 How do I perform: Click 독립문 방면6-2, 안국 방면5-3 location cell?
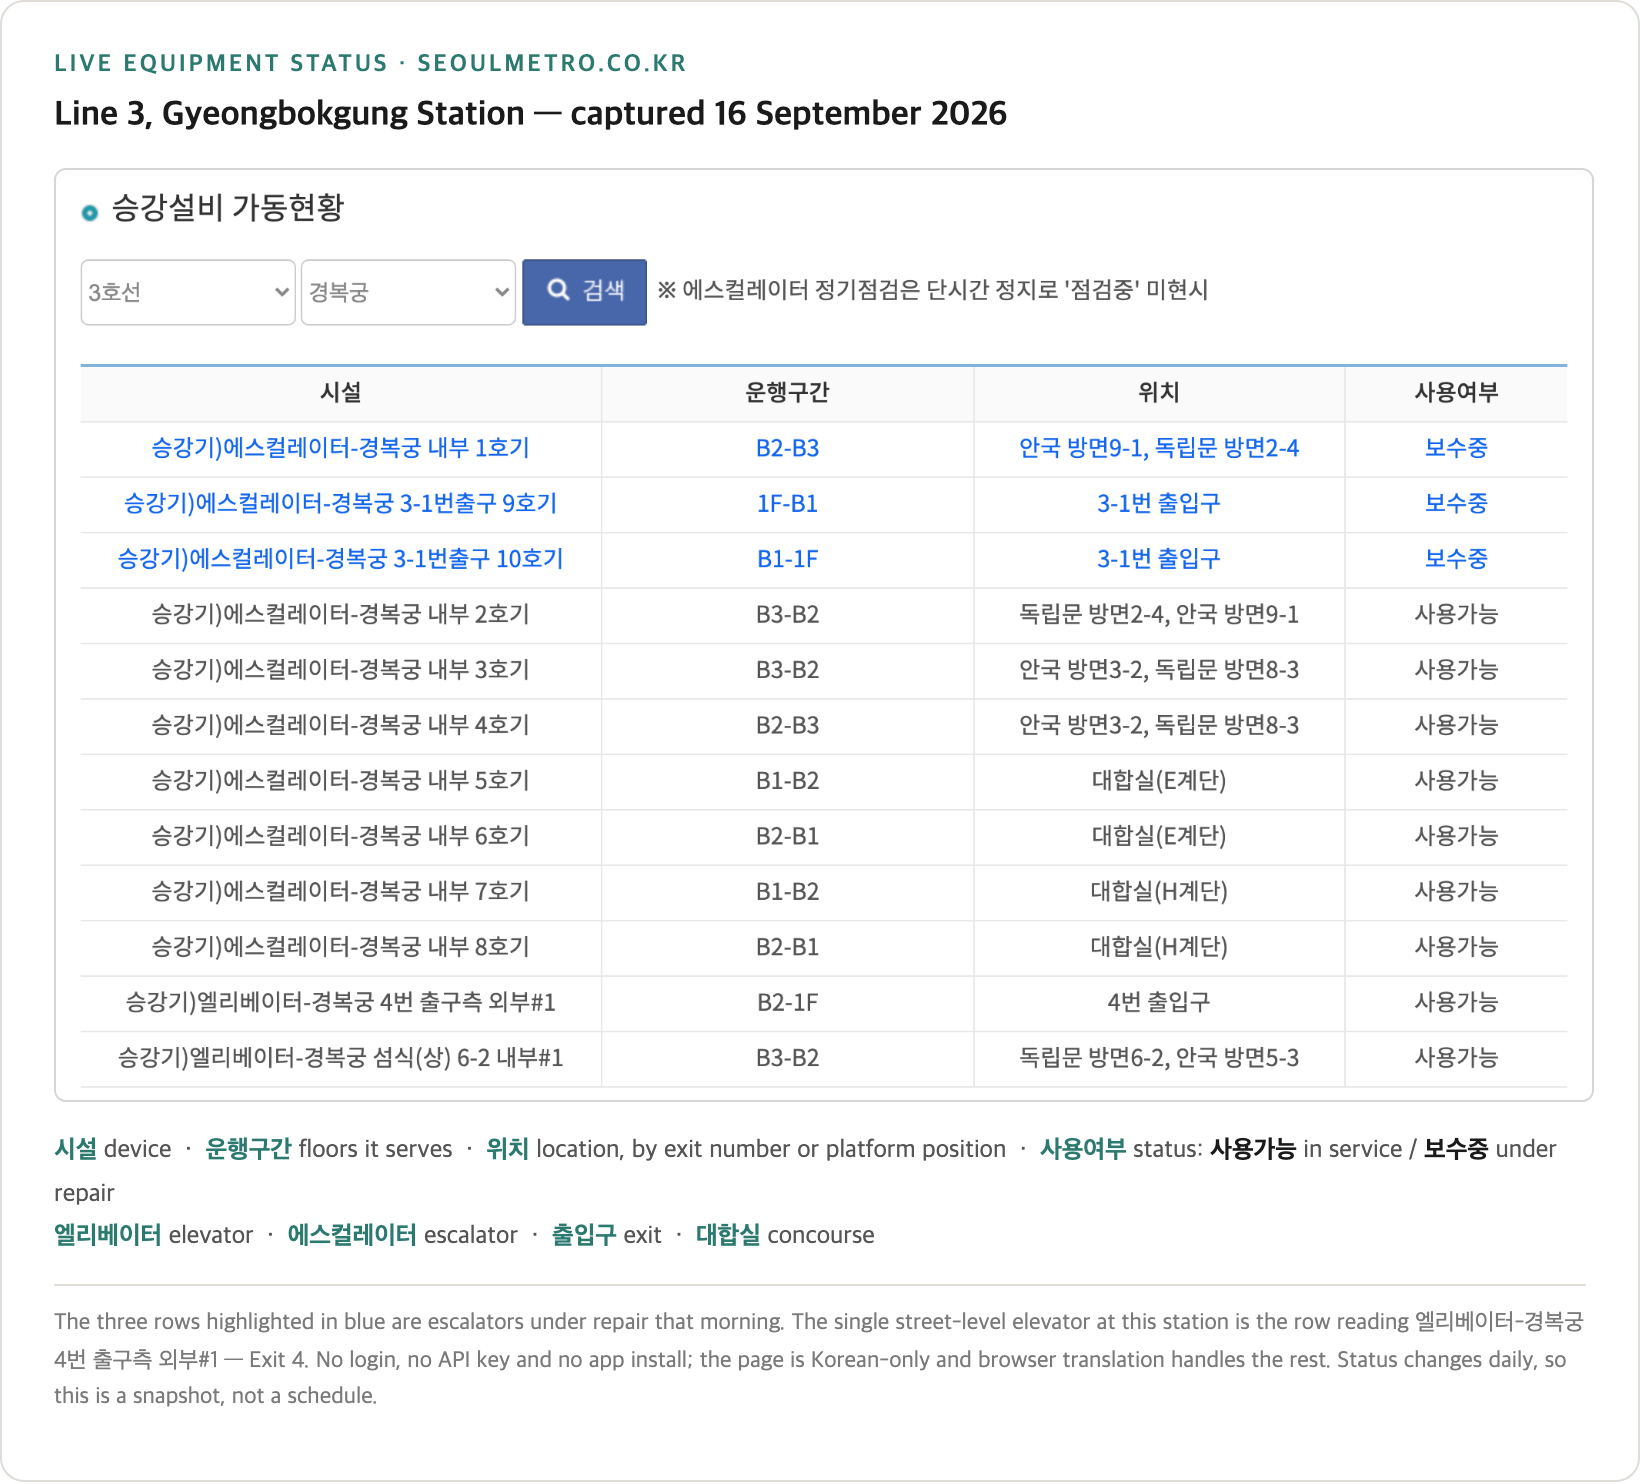click(x=1159, y=1058)
